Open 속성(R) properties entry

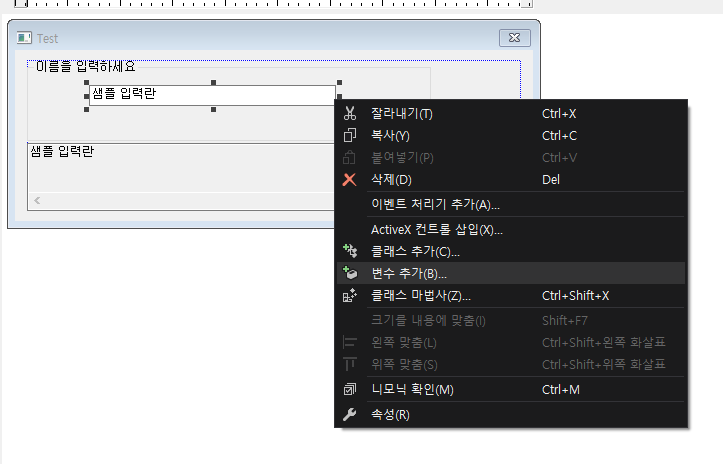click(510, 414)
